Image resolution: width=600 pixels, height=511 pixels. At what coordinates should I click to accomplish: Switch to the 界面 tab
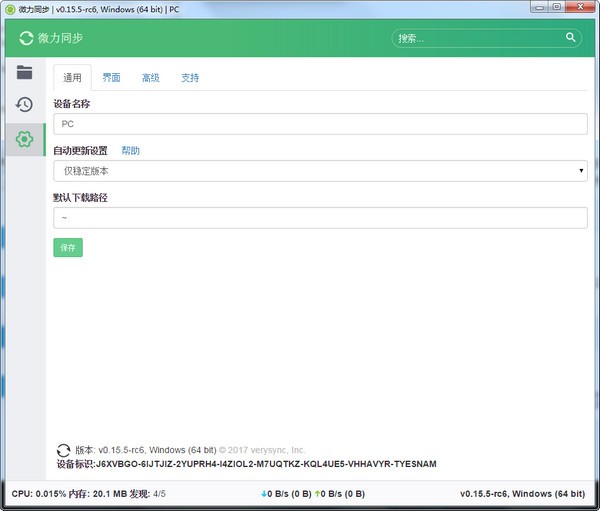(x=111, y=77)
